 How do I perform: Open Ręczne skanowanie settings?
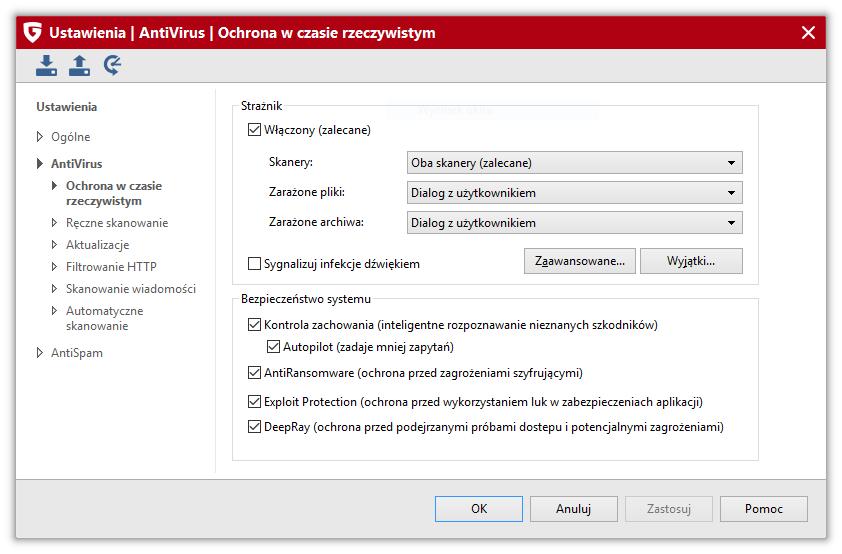[x=117, y=223]
